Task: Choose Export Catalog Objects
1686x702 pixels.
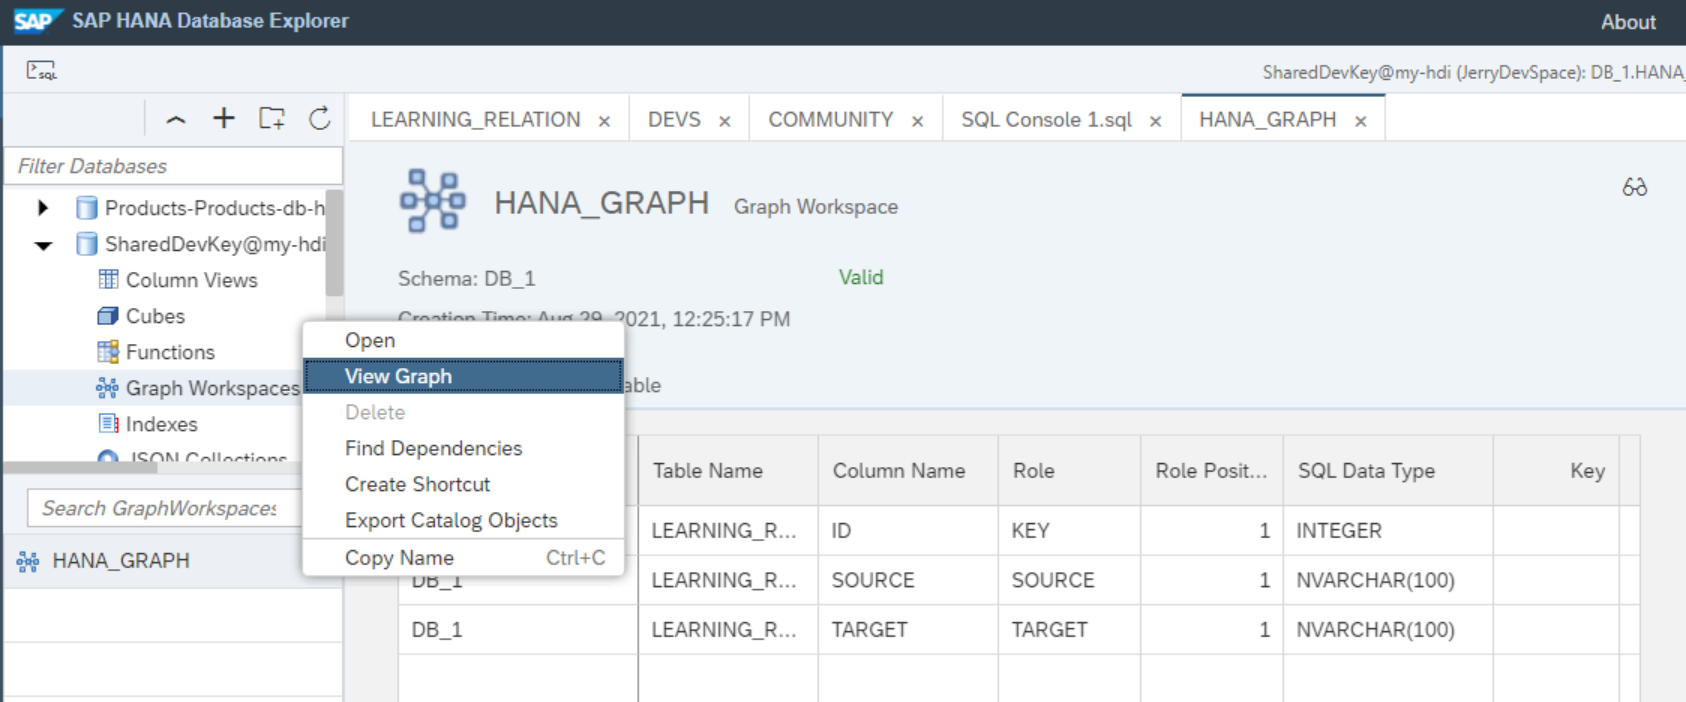Action: [x=463, y=520]
